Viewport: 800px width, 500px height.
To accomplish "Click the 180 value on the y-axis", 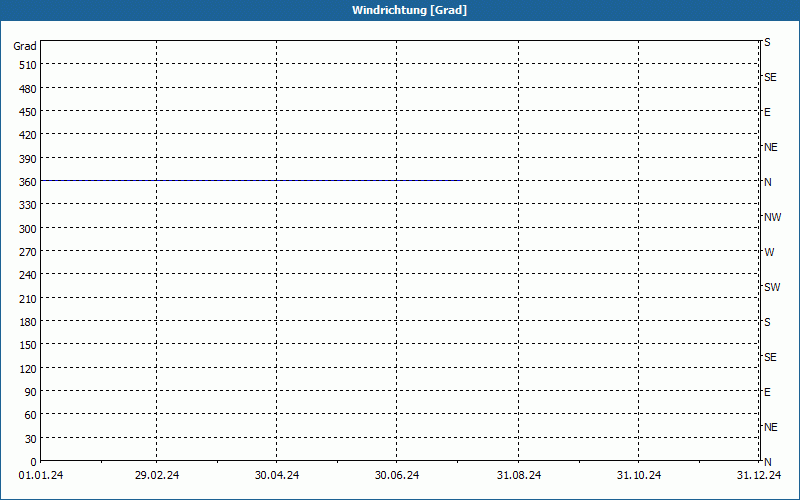I will [27, 322].
